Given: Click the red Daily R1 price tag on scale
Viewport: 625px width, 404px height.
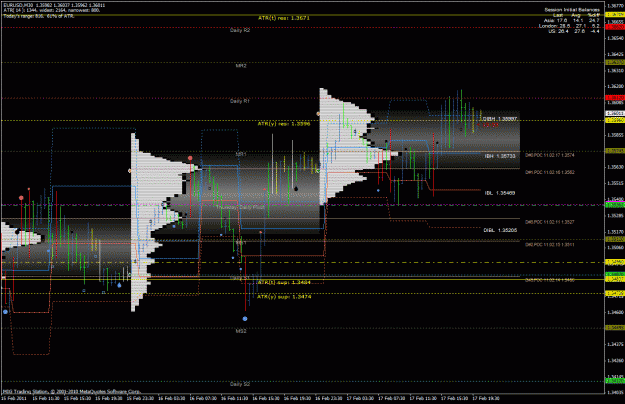Looking at the screenshot, I should click(x=615, y=98).
